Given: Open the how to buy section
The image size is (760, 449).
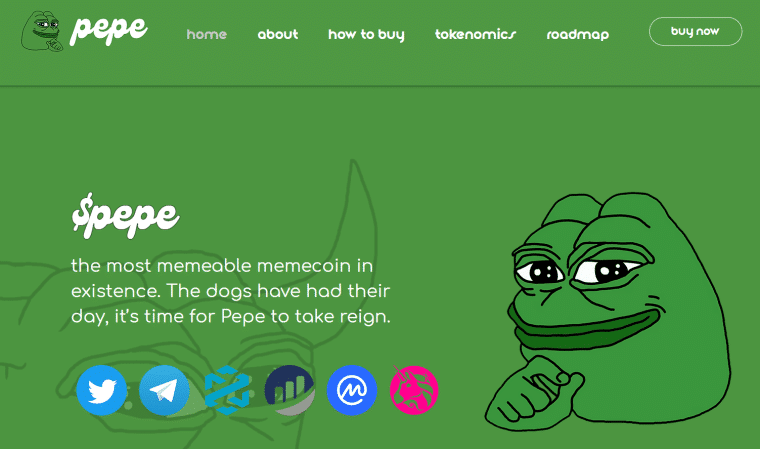Looking at the screenshot, I should point(366,34).
